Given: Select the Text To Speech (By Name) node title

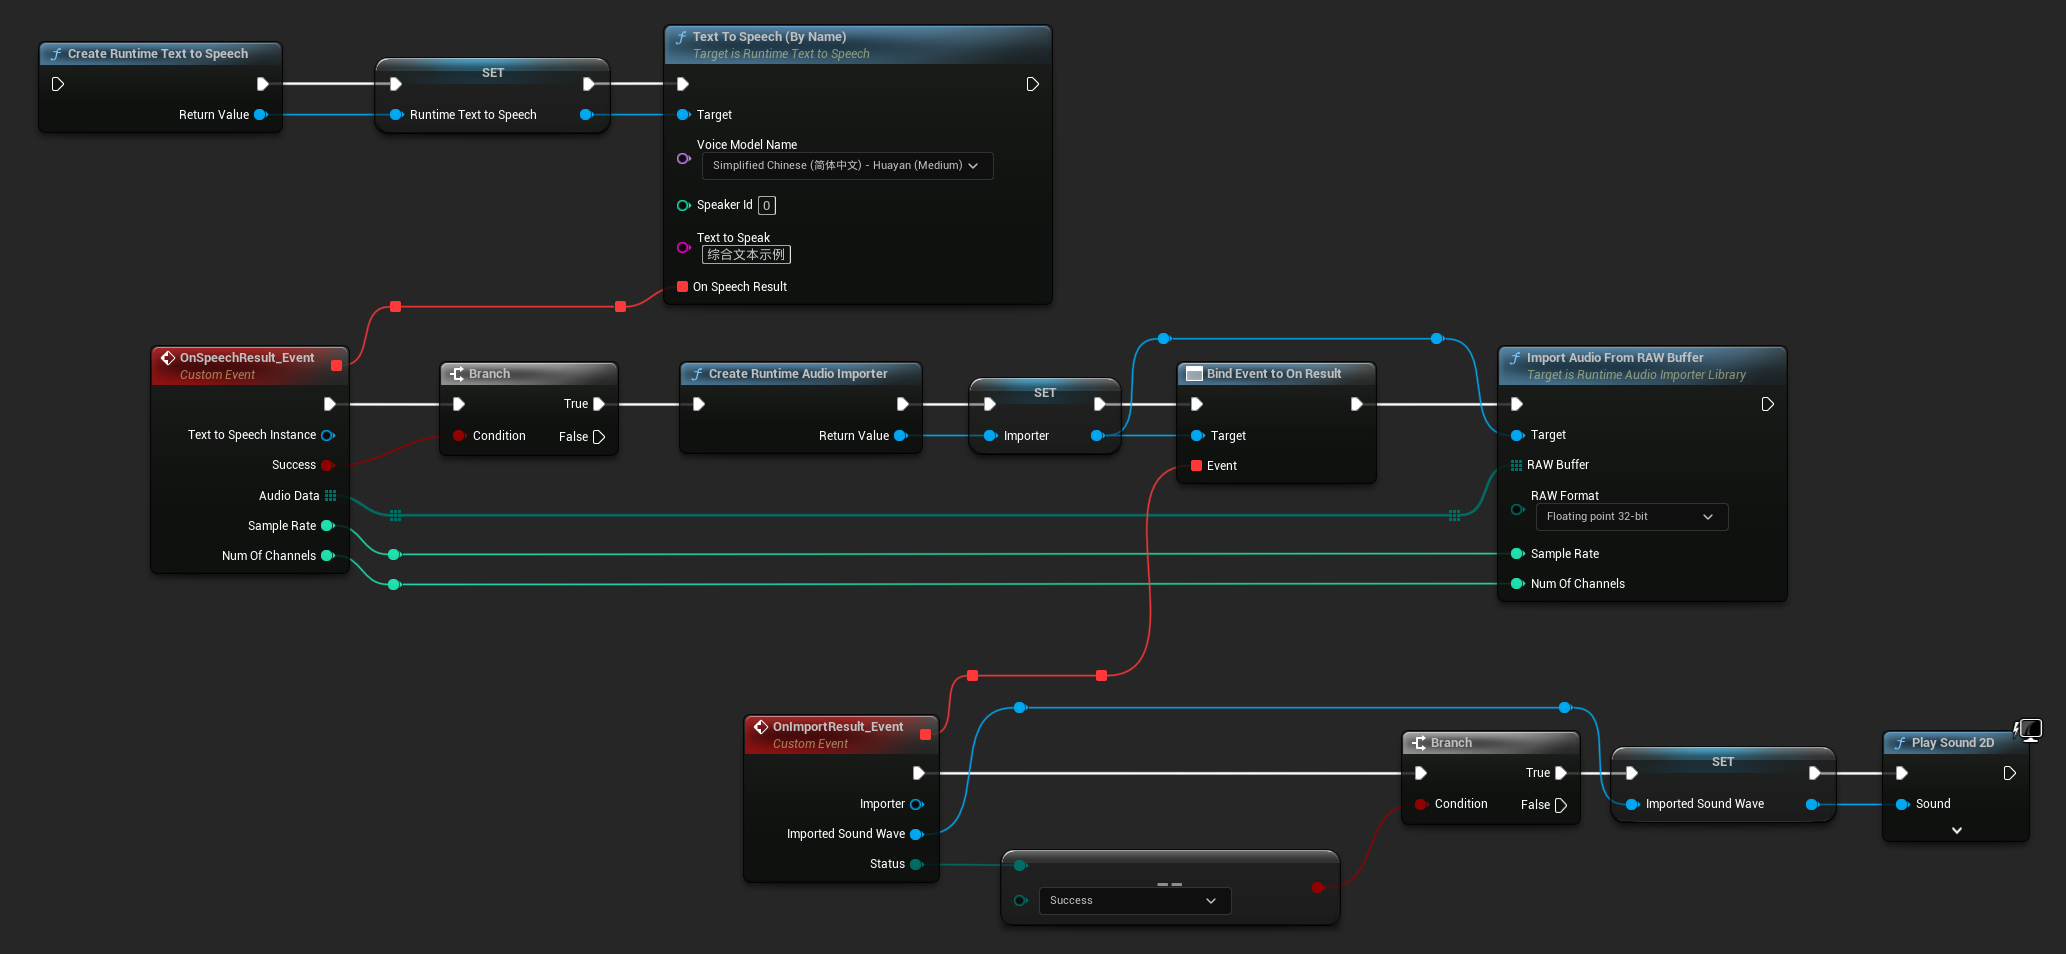Looking at the screenshot, I should (769, 37).
